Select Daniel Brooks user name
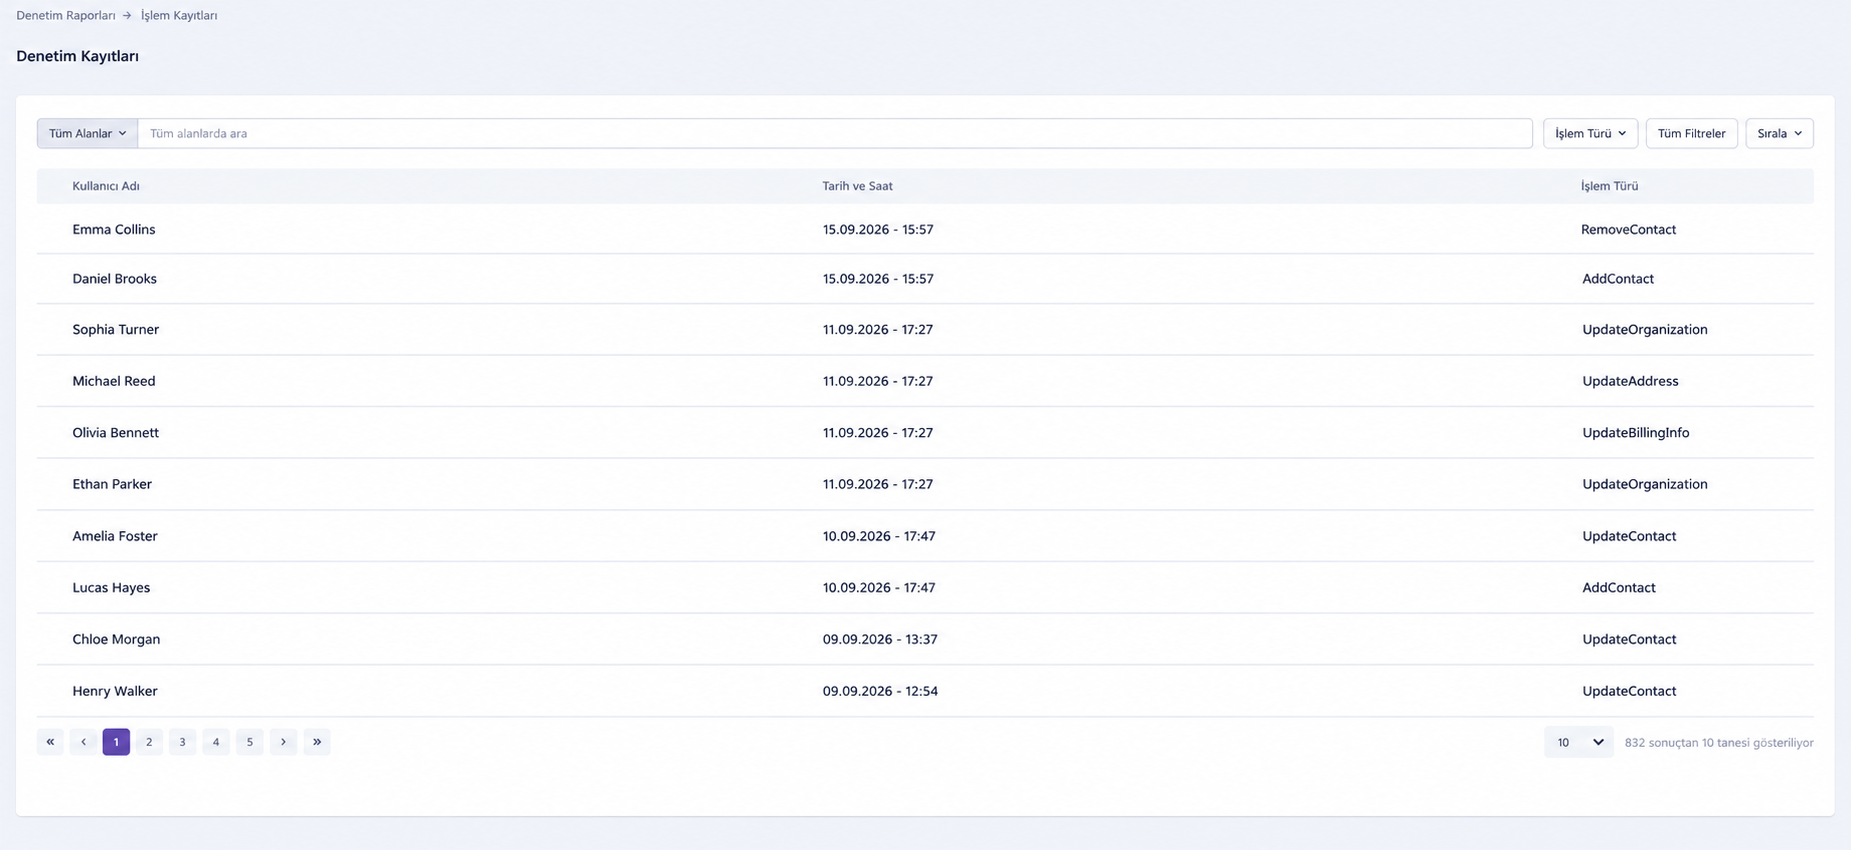 point(114,279)
